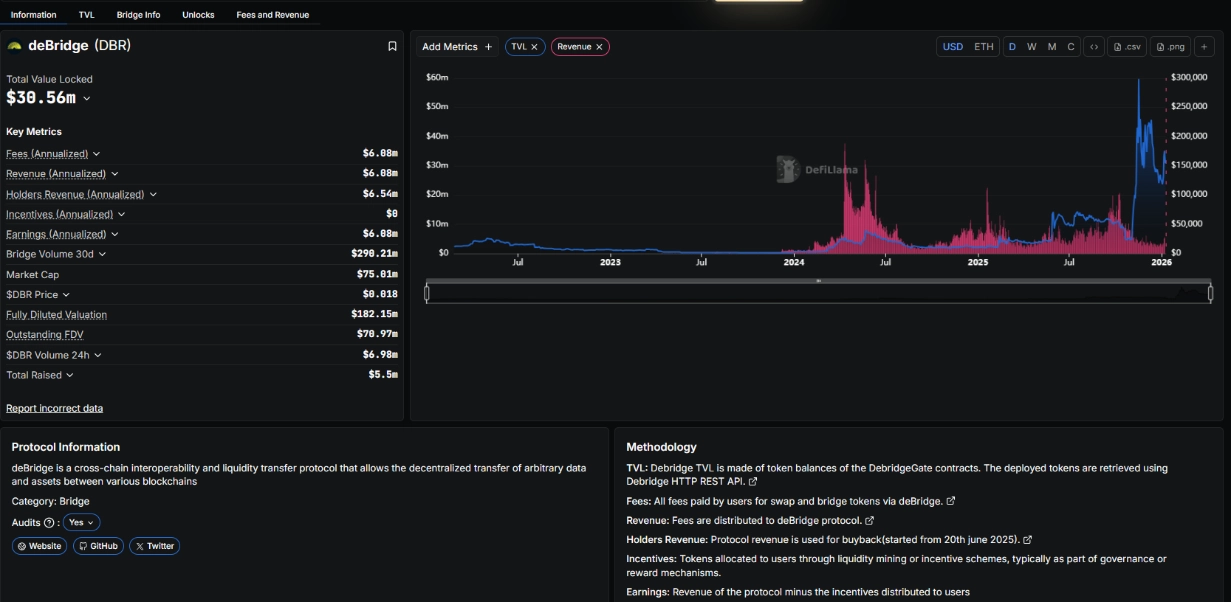1231x602 pixels.
Task: Download chart data as .csv
Action: [1126, 47]
